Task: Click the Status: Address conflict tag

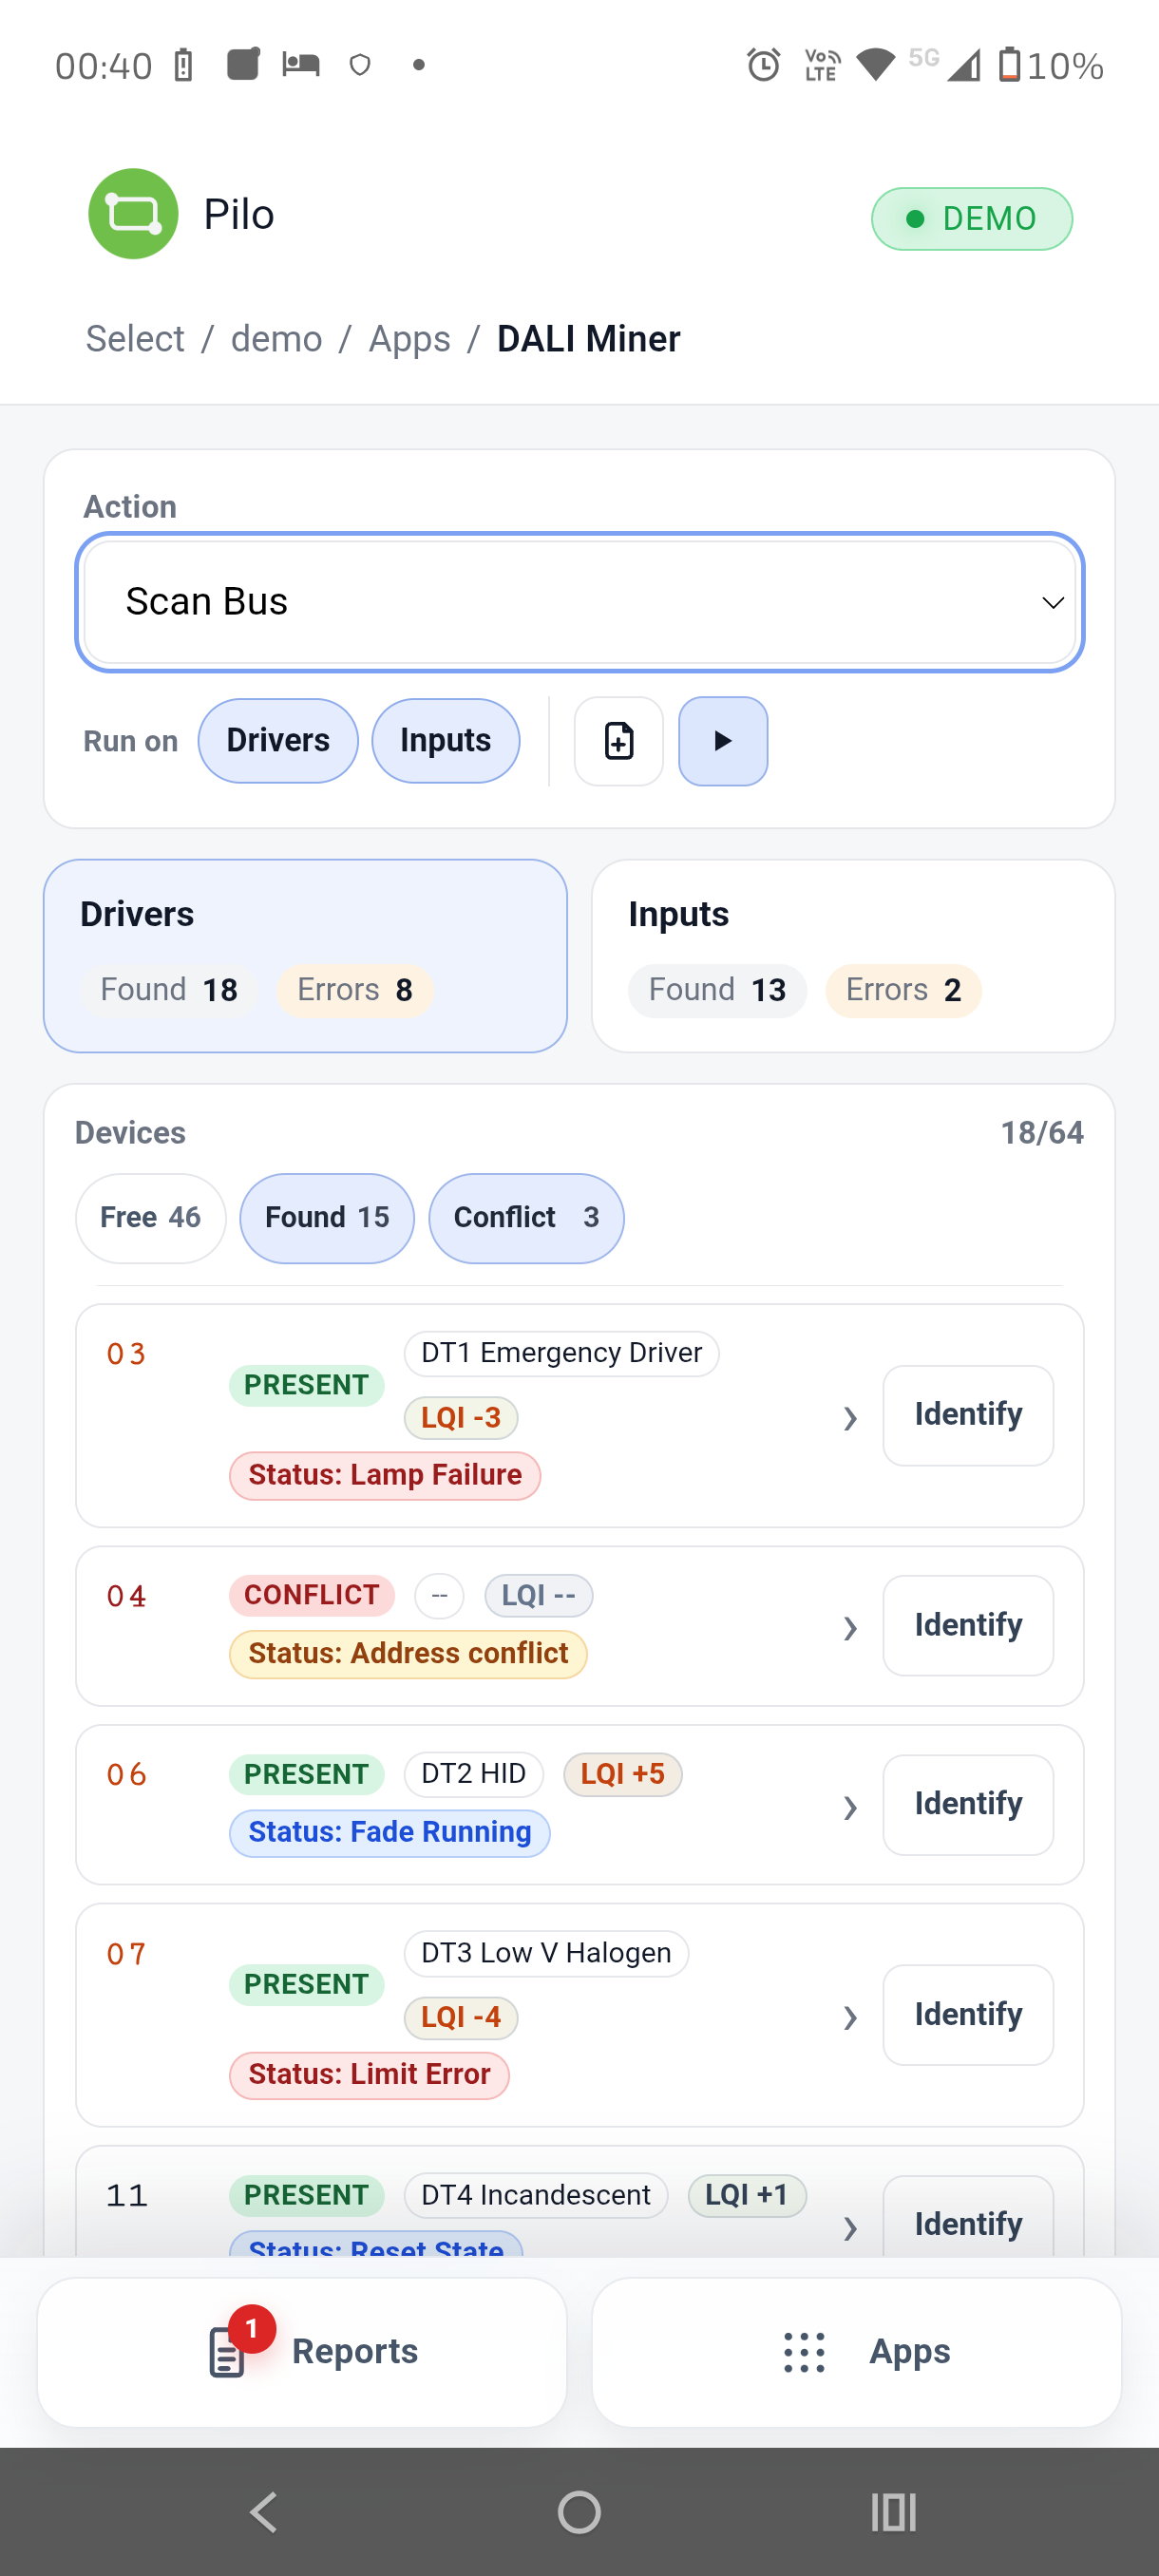Action: [x=408, y=1654]
